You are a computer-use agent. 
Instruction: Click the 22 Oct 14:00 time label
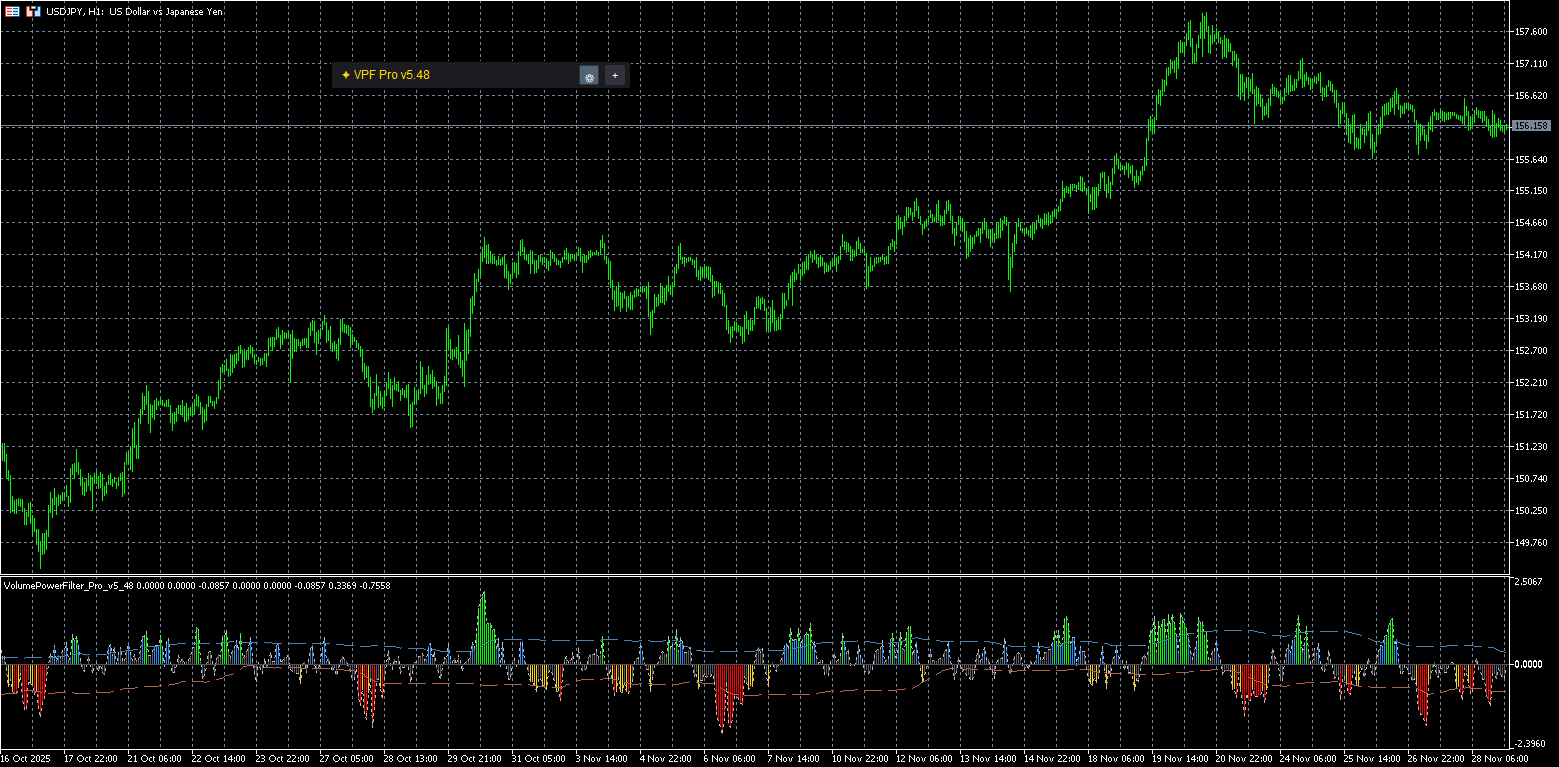pyautogui.click(x=217, y=759)
